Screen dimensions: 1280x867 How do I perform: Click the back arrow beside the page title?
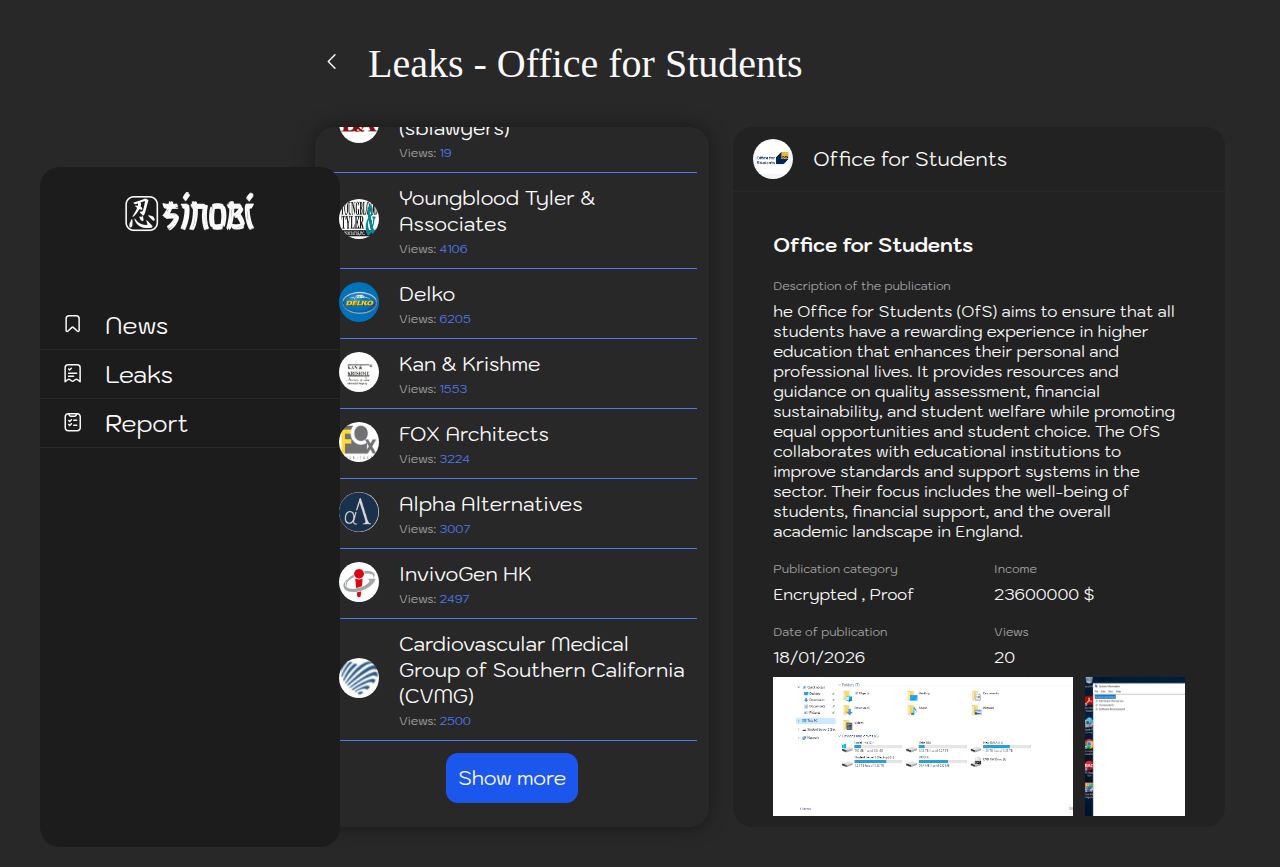[332, 62]
